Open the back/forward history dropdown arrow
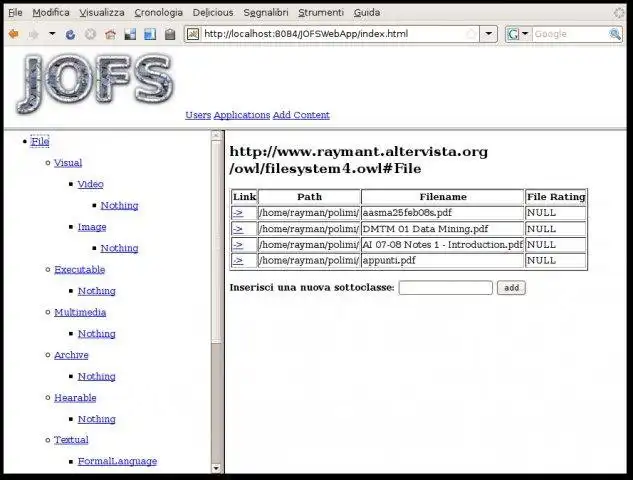633x480 pixels. (52, 34)
